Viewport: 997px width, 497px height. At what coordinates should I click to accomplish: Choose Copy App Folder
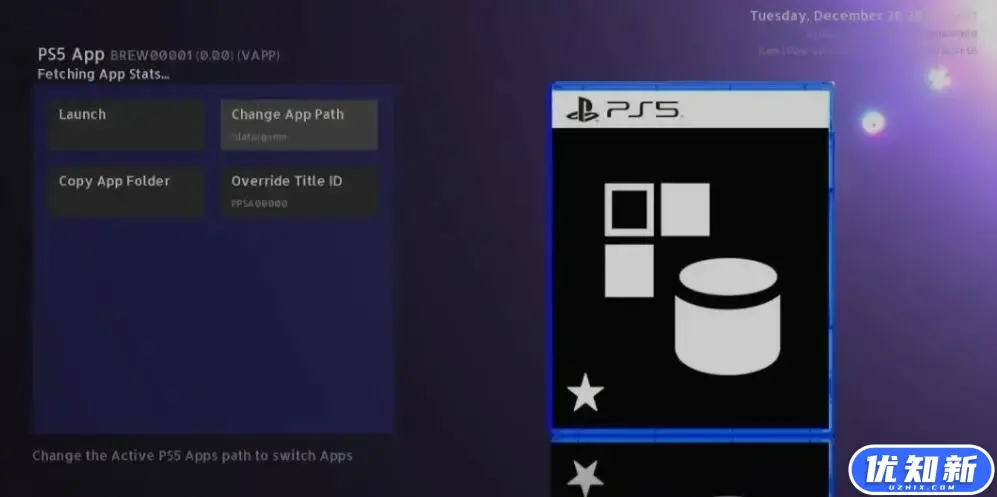pyautogui.click(x=126, y=190)
